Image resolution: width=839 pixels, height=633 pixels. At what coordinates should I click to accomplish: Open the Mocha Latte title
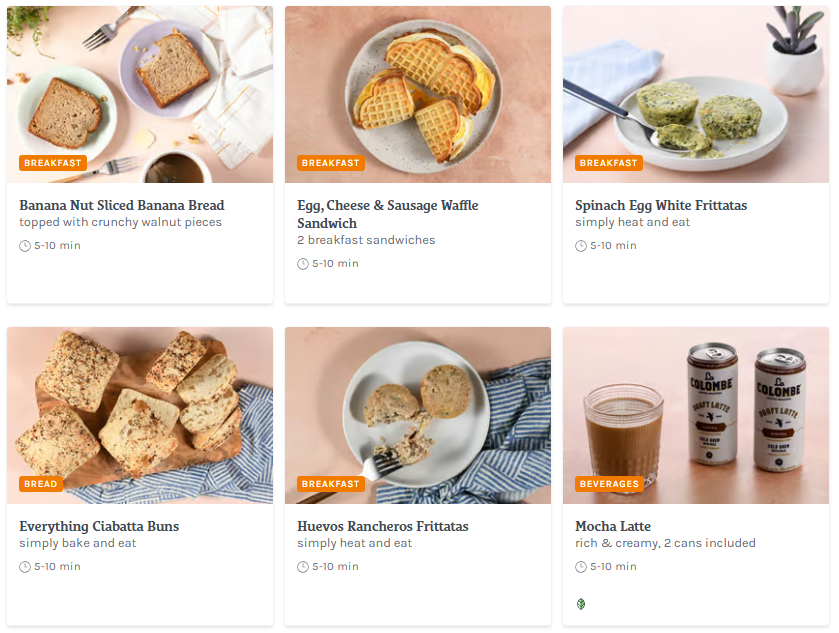pos(613,527)
